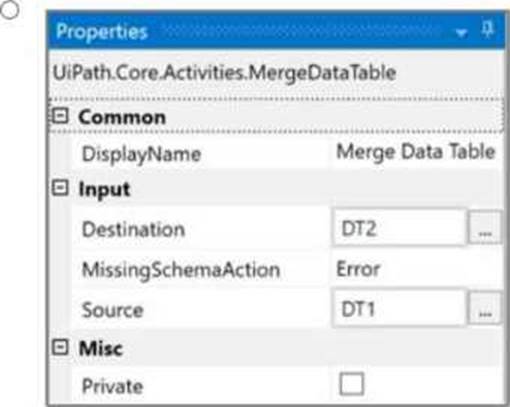
Task: Collapse the Common section
Action: [60, 116]
